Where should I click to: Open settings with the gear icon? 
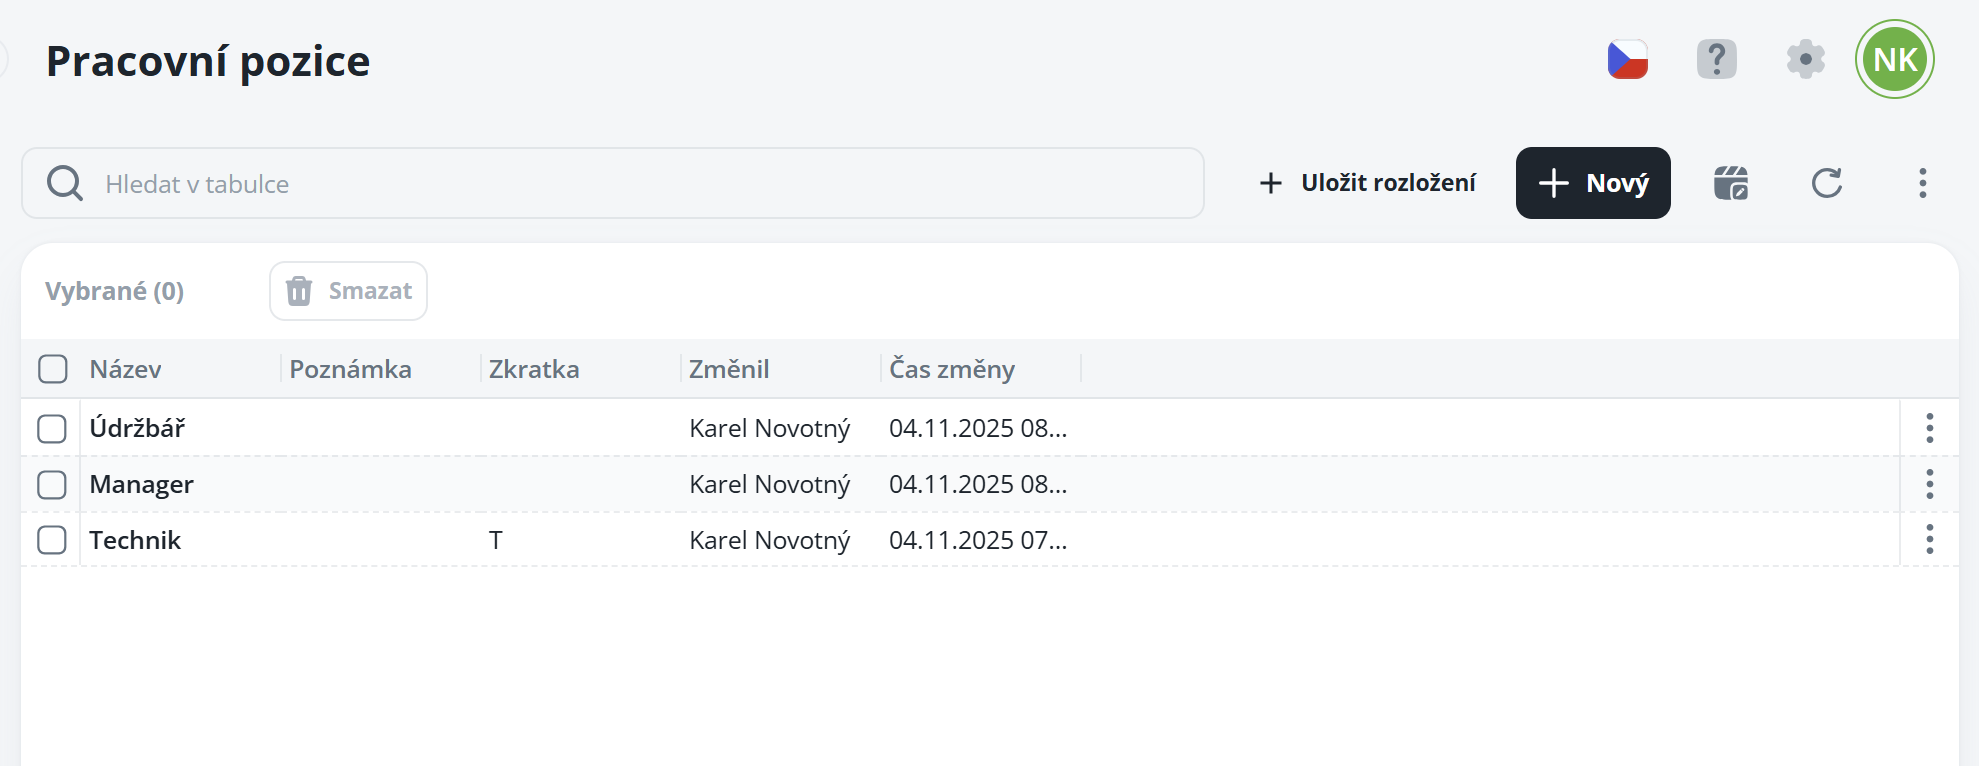point(1805,60)
